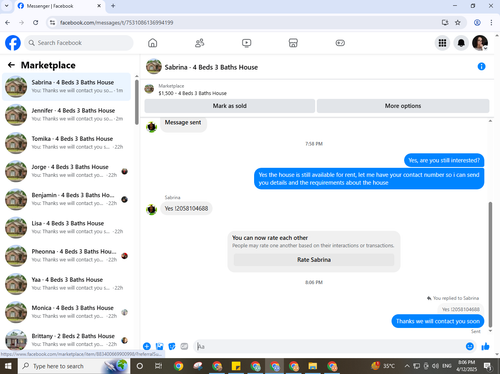500x374 pixels.
Task: Click 'Thanks we will contact you soon' message
Action: pos(438,321)
